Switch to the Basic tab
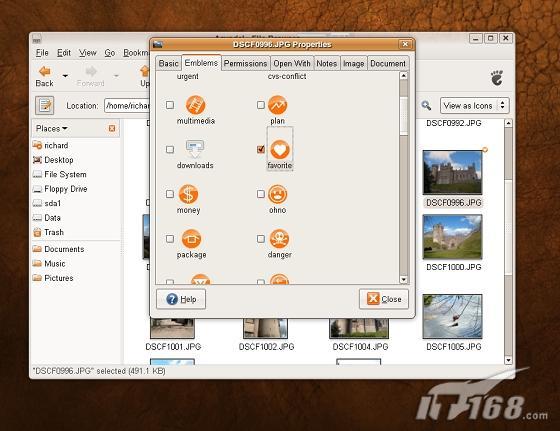 169,63
